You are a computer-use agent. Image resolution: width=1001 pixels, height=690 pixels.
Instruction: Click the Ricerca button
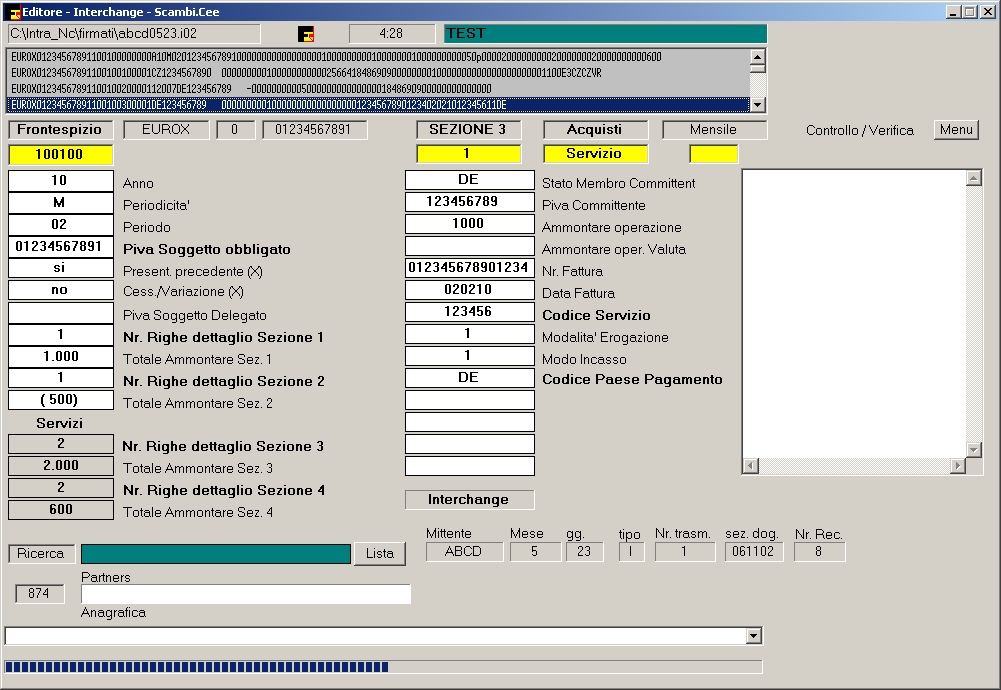[41, 553]
